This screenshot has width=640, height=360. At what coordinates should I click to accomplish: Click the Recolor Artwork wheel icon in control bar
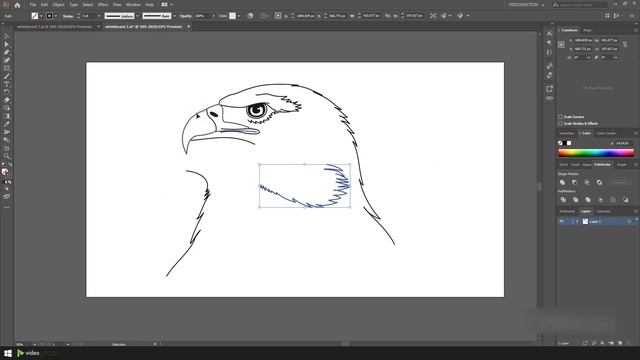tap(250, 16)
